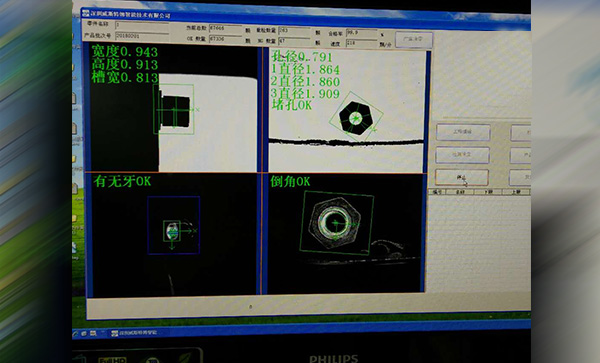
Task: Select the nut in the 倒角OK camera view
Action: [335, 223]
